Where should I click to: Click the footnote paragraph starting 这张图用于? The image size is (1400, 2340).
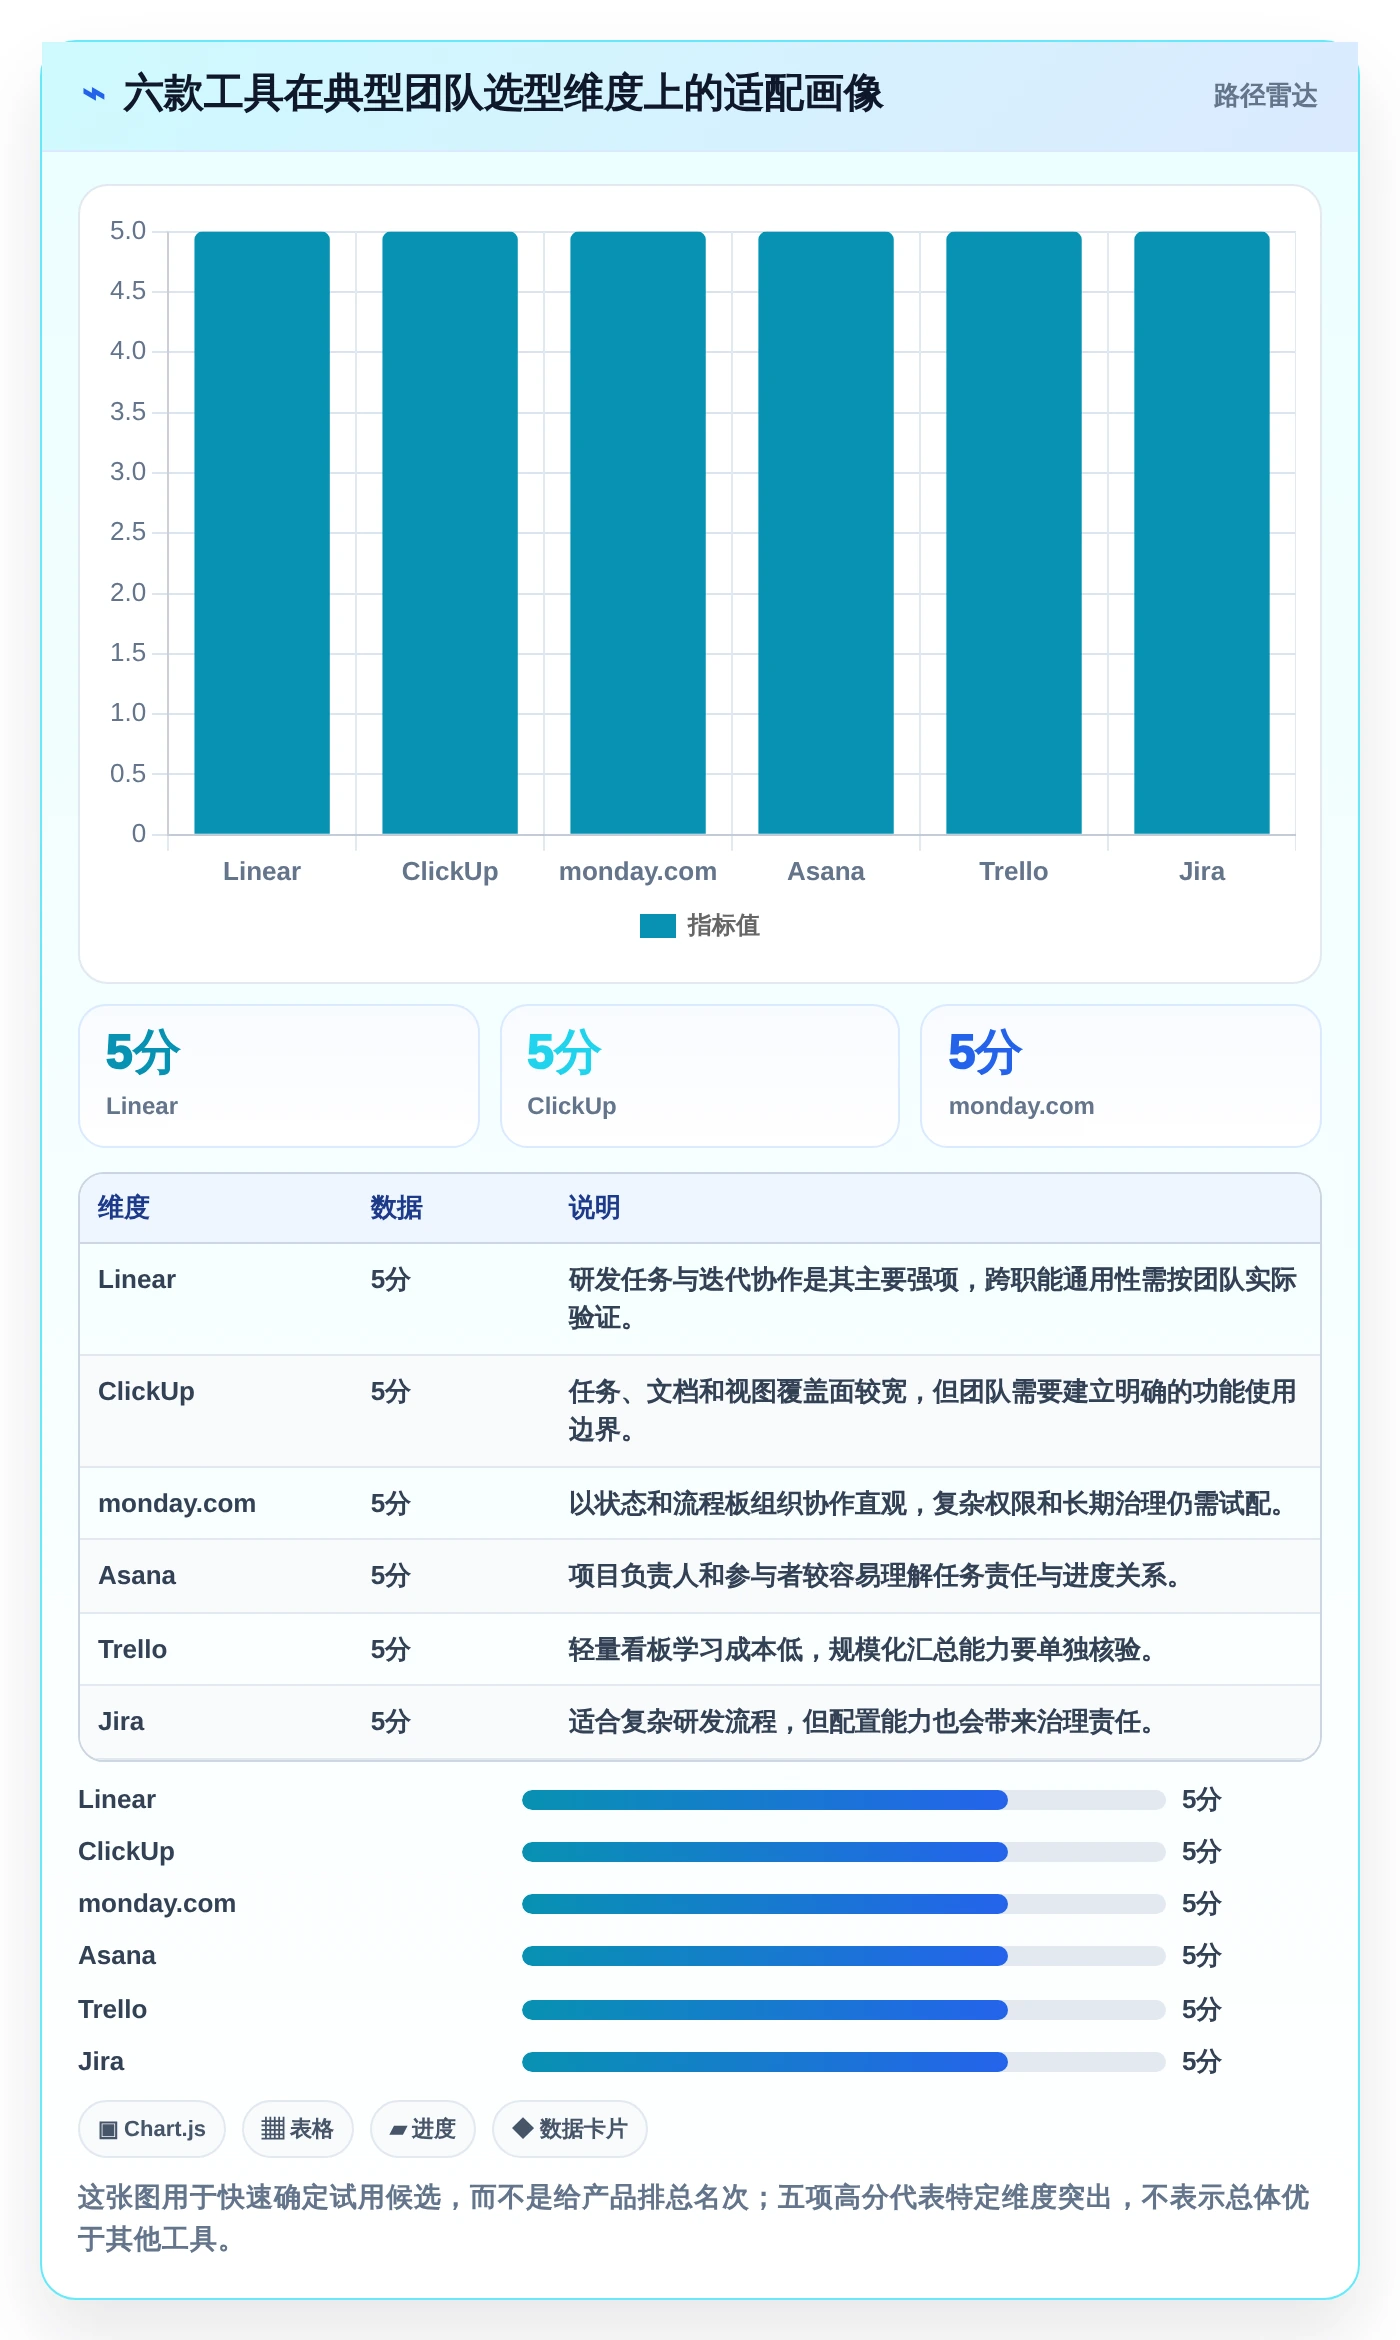[x=694, y=2218]
